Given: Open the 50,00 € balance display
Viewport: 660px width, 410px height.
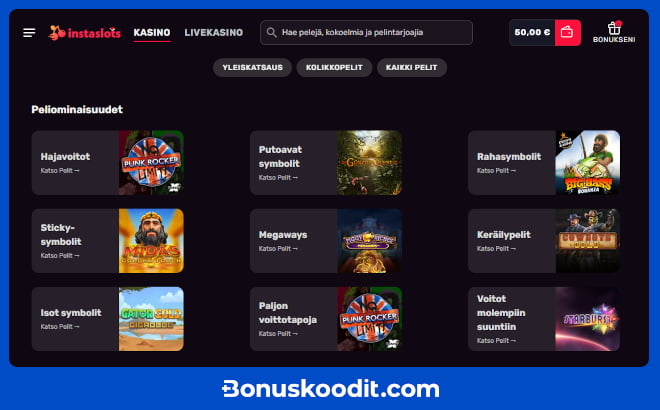Looking at the screenshot, I should [532, 32].
